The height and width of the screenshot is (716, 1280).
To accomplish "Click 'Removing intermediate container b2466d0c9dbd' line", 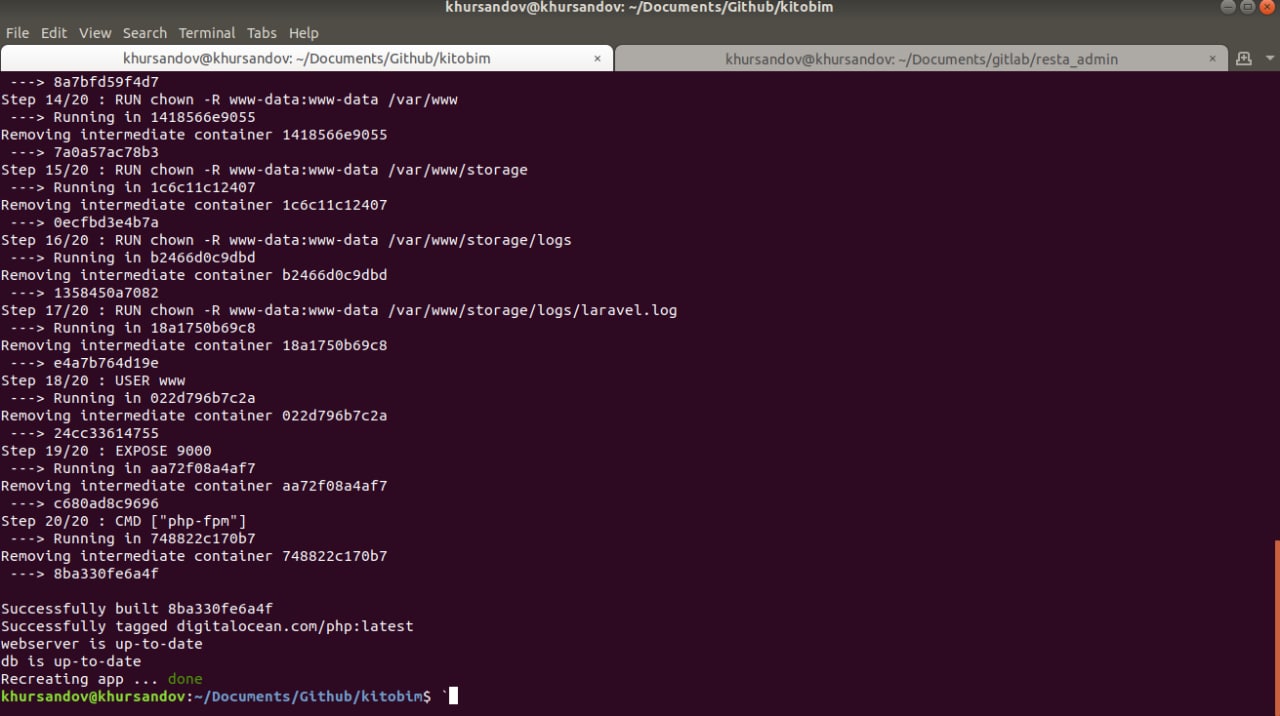I will 194,275.
